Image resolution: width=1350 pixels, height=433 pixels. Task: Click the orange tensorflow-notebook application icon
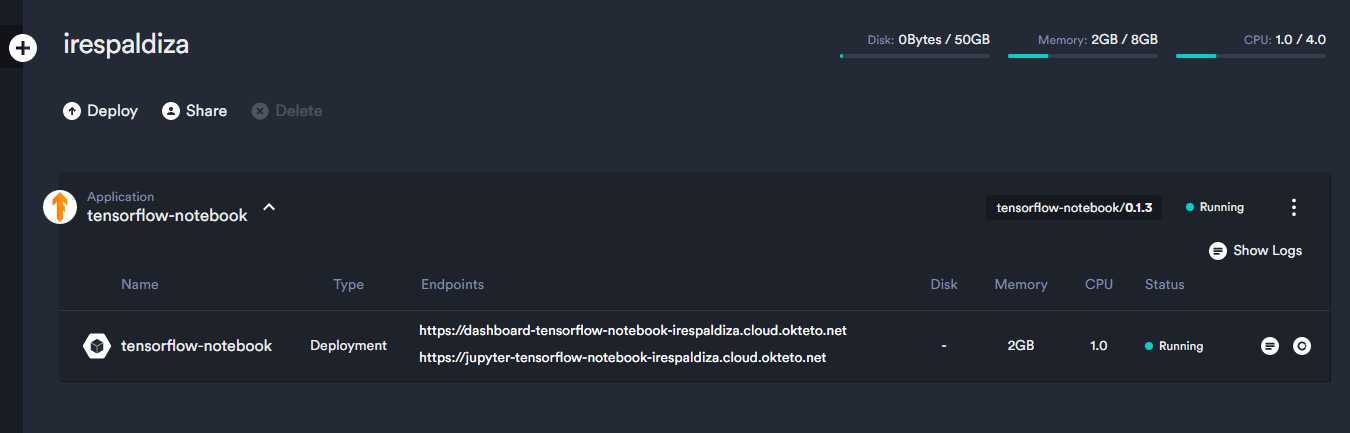pos(60,206)
